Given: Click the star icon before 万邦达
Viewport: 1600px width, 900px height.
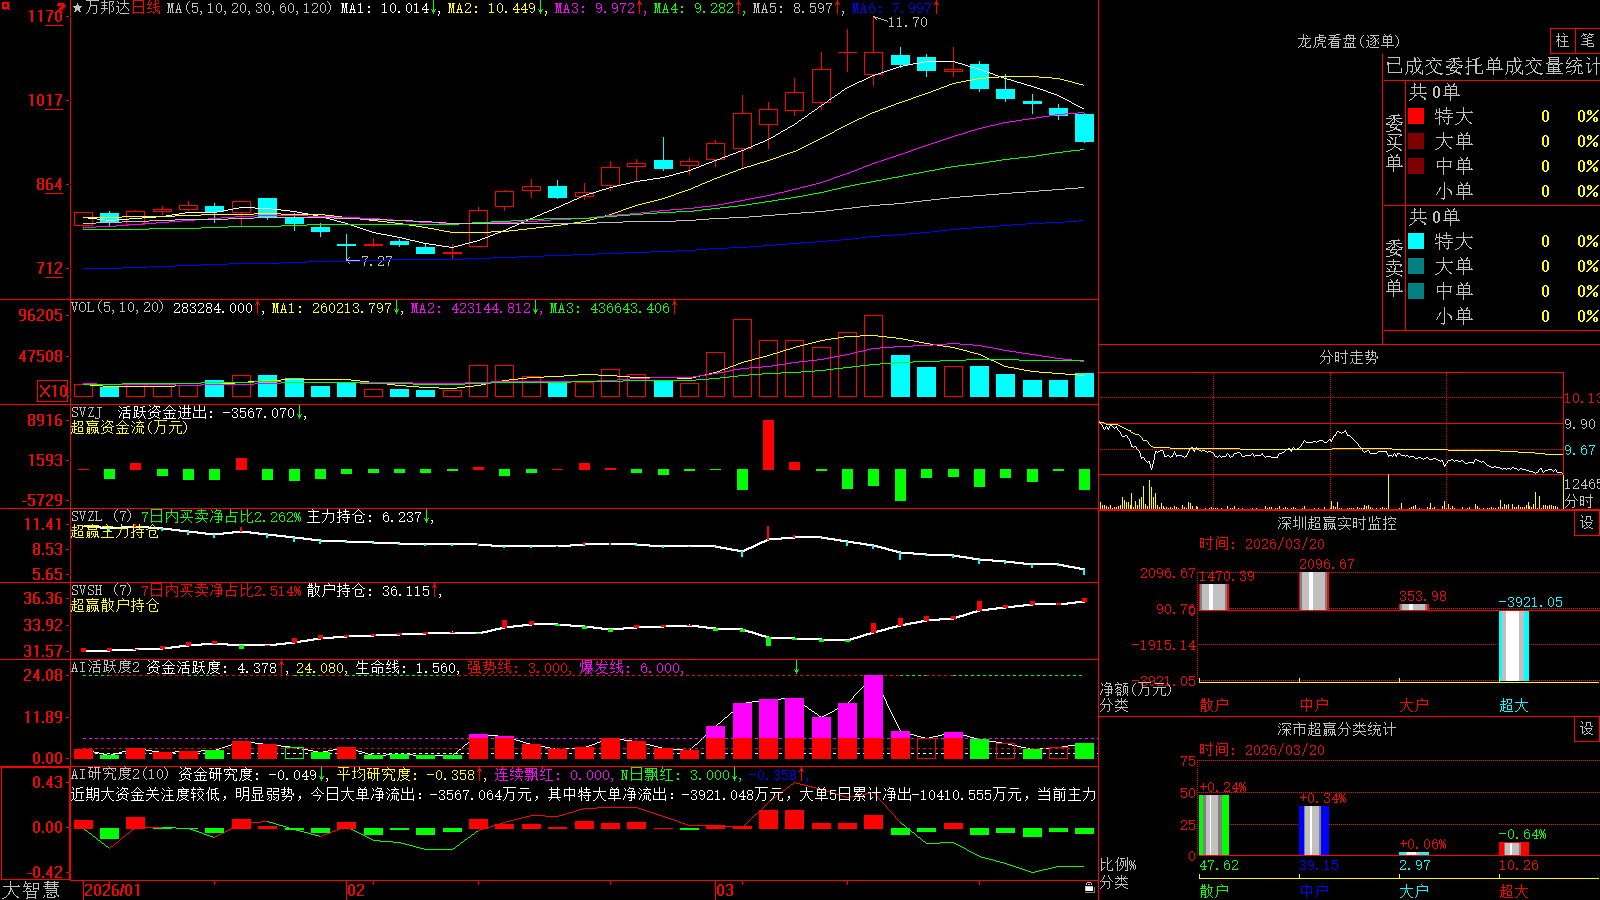Looking at the screenshot, I should (x=77, y=8).
